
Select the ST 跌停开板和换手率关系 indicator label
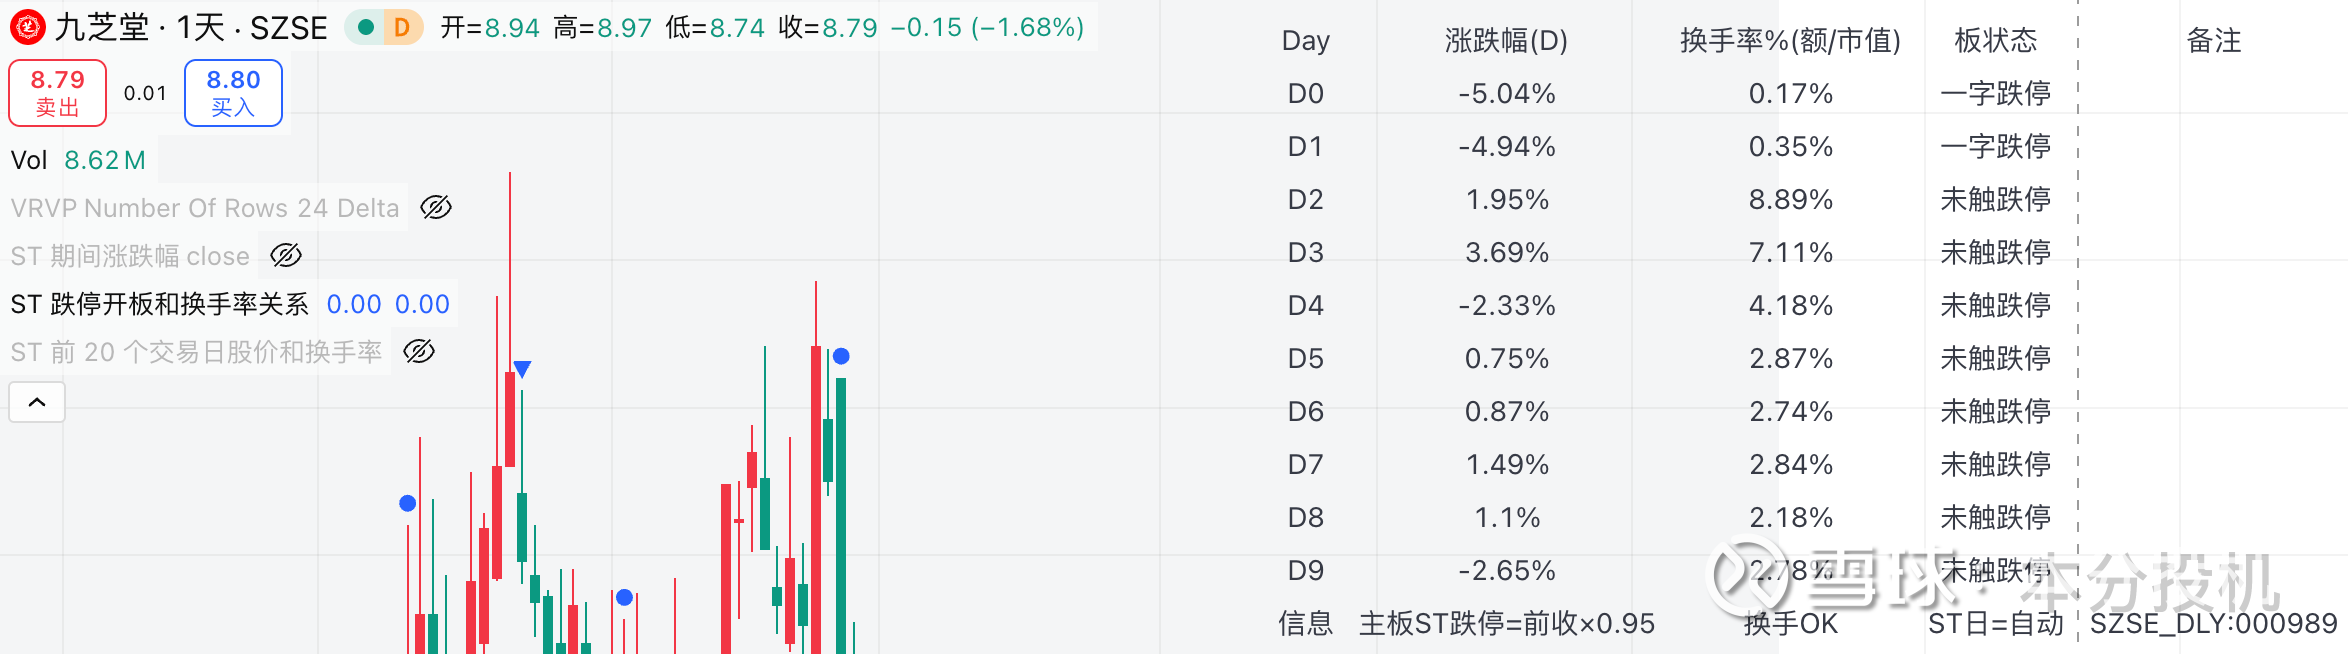click(x=160, y=304)
